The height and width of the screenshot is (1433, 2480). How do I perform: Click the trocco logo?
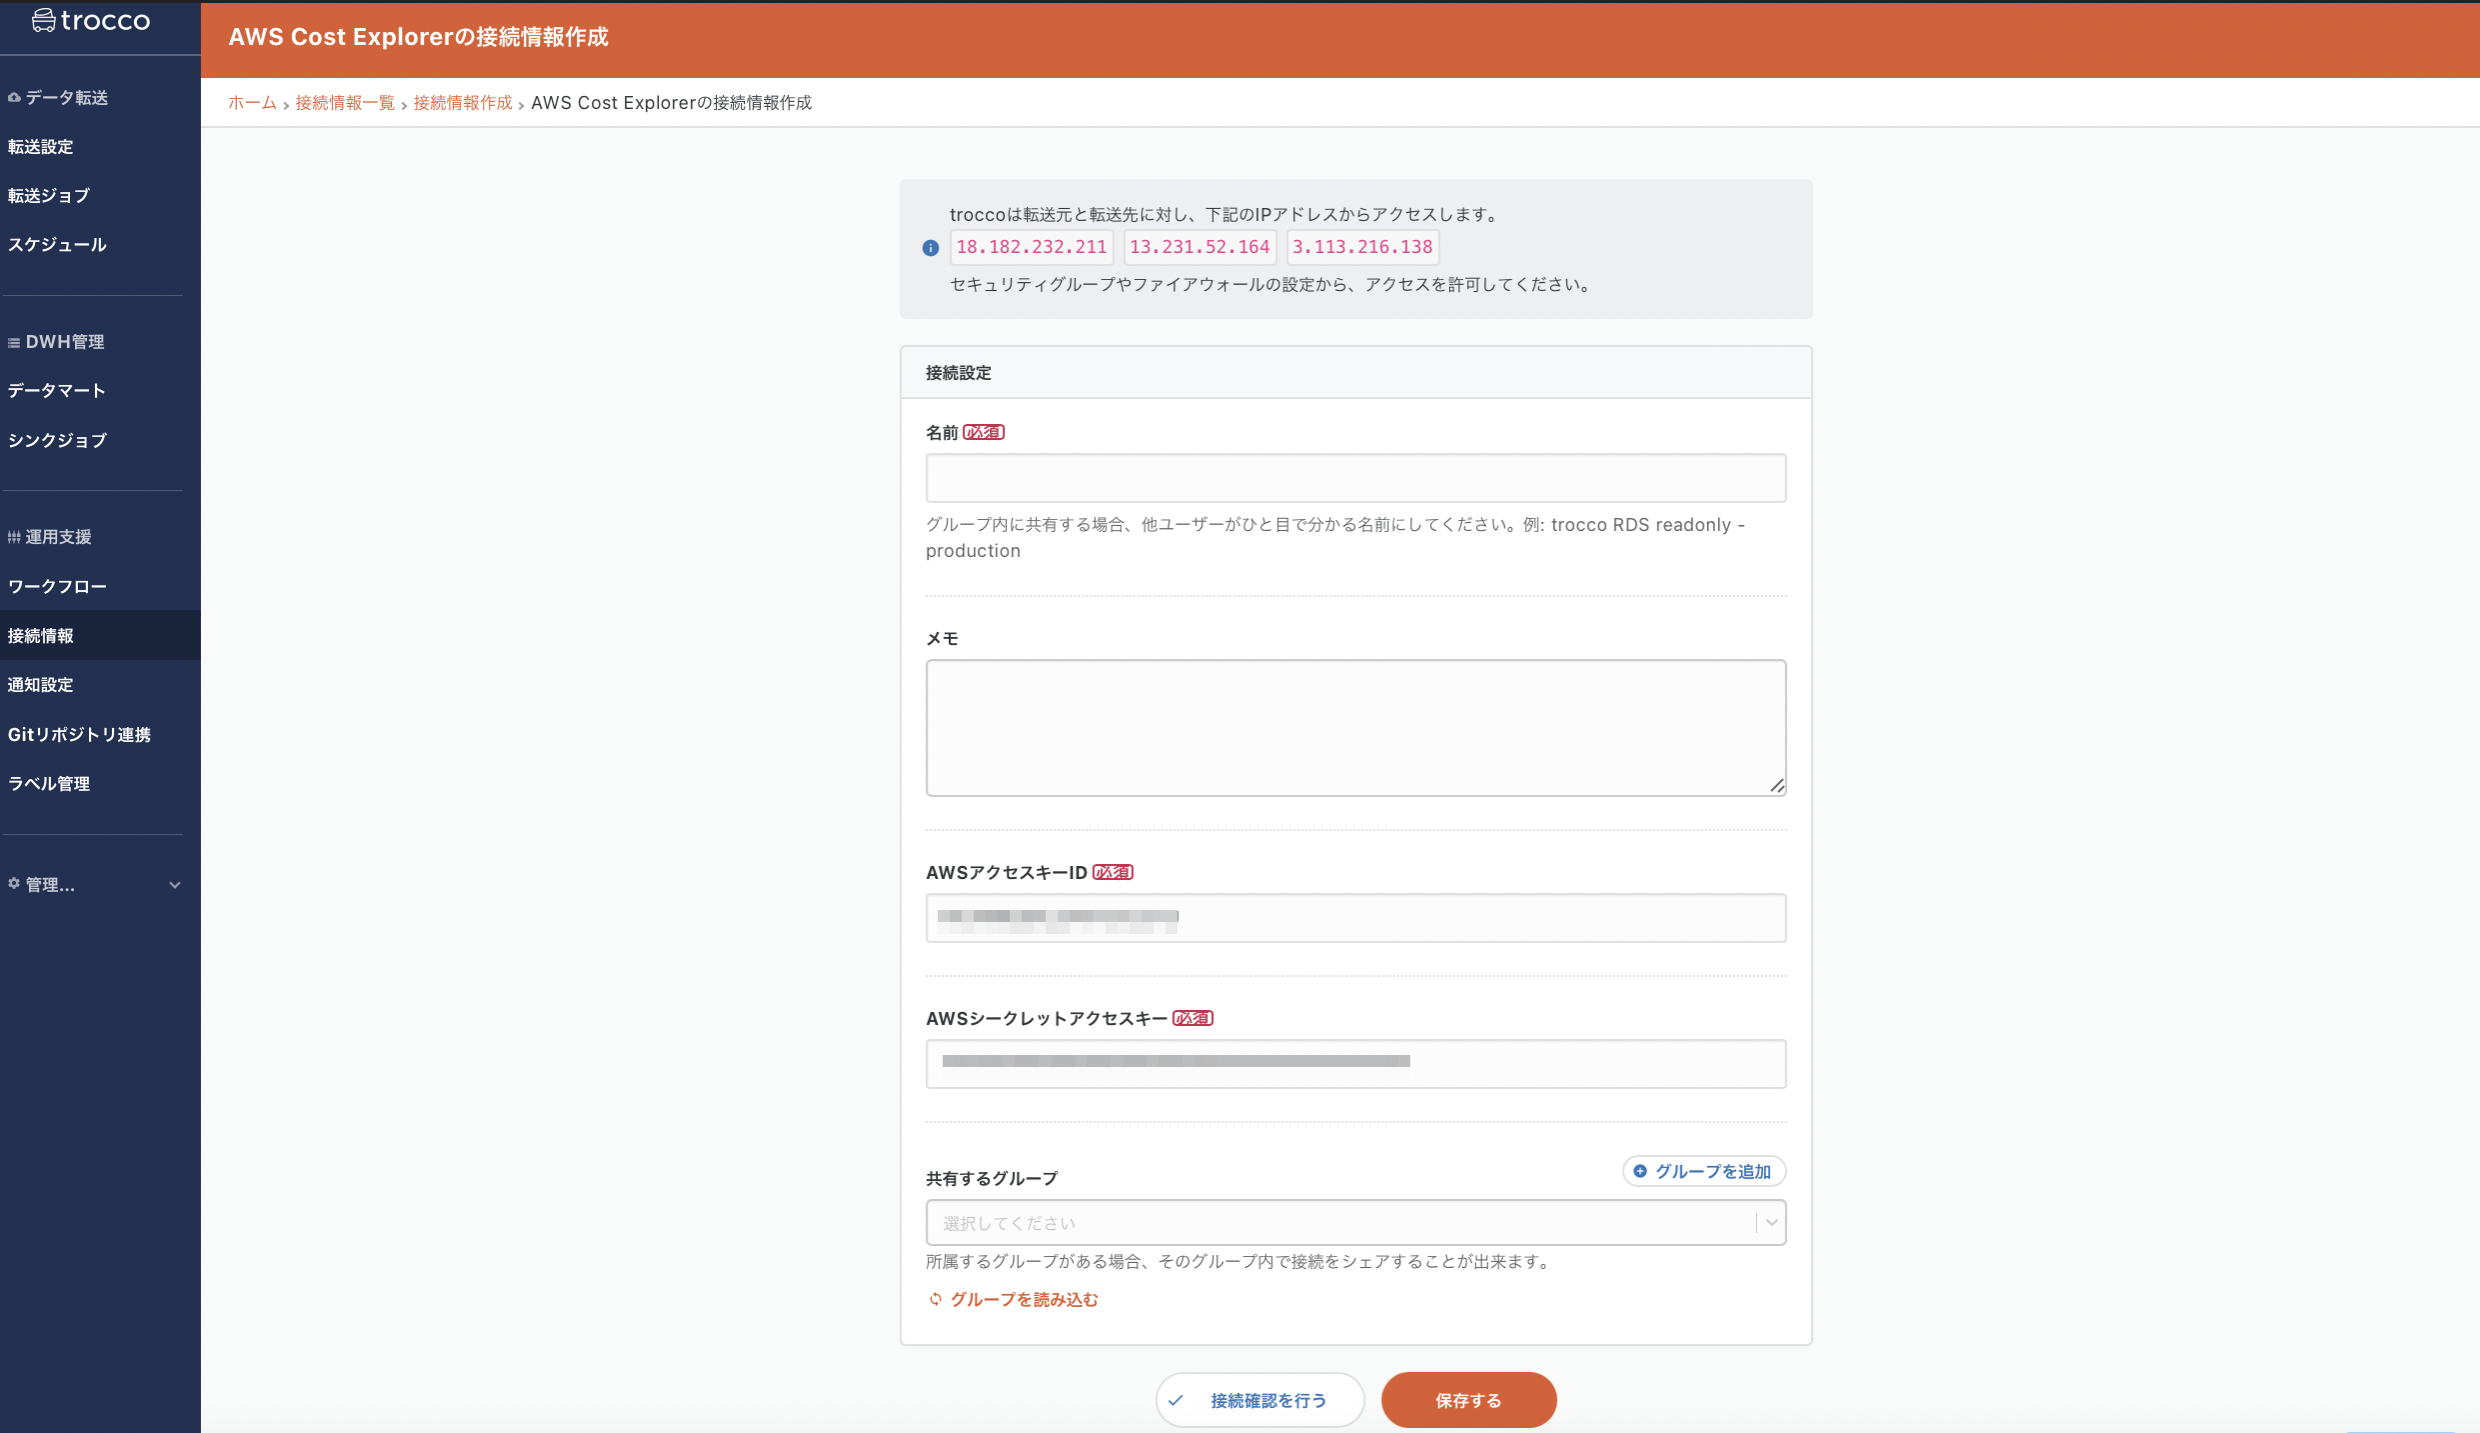click(x=91, y=20)
